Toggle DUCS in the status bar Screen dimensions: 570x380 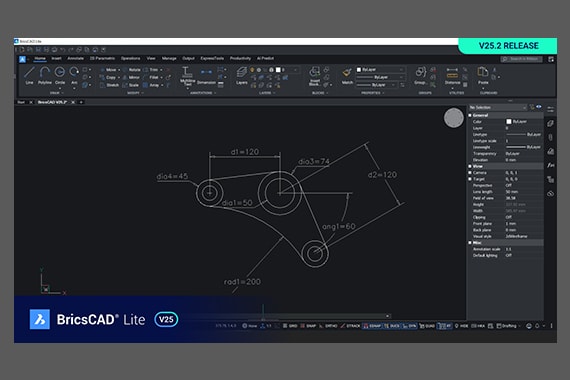pyautogui.click(x=392, y=326)
